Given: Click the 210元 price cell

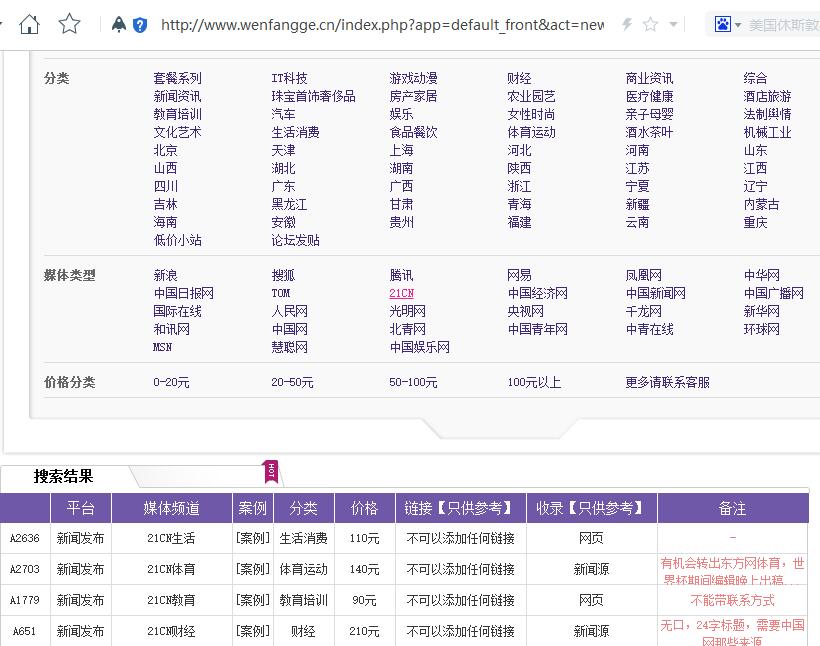Looking at the screenshot, I should pyautogui.click(x=365, y=631).
